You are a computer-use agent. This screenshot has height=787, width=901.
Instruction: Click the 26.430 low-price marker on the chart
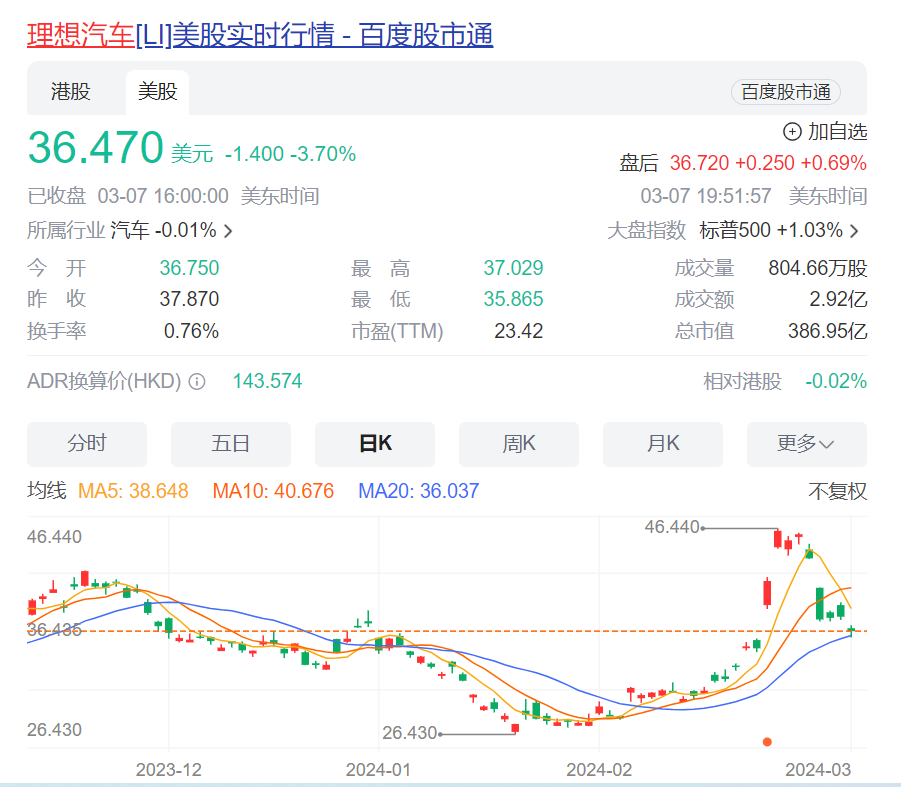point(410,733)
